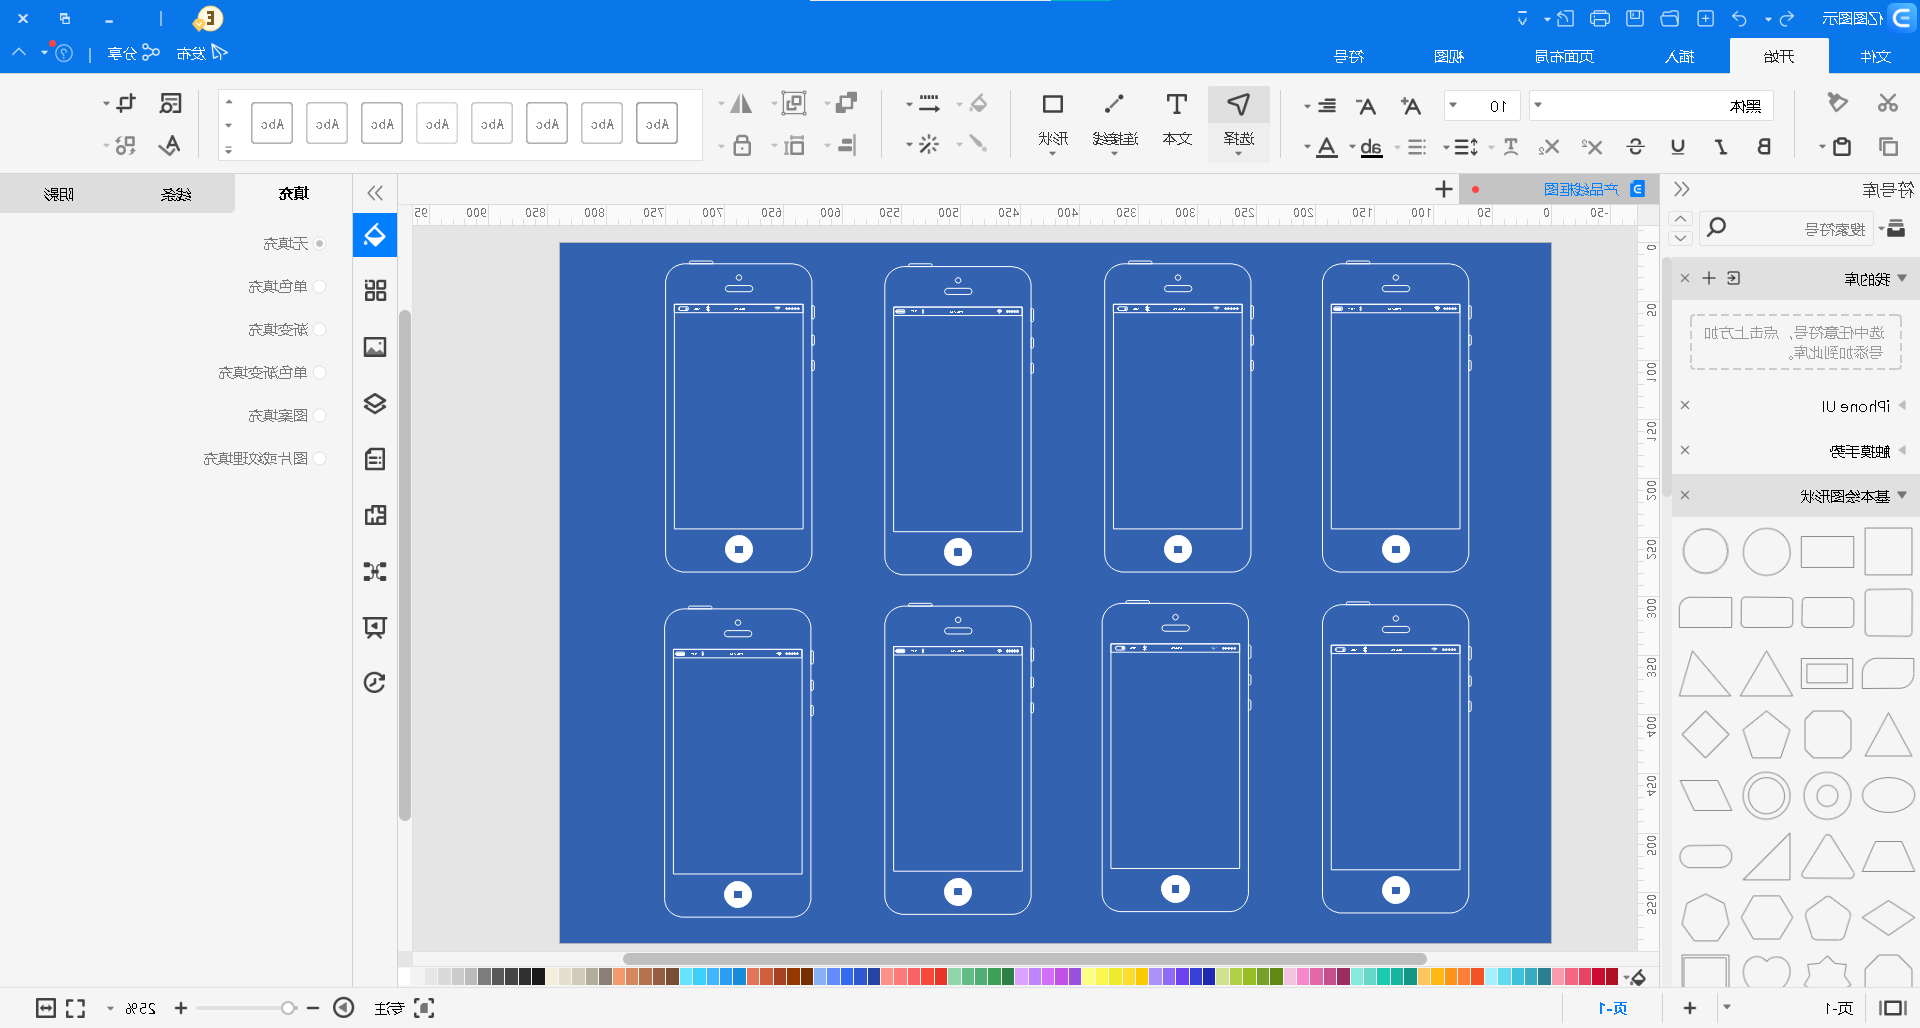
Task: Click the scissors Cut icon
Action: (x=1887, y=103)
